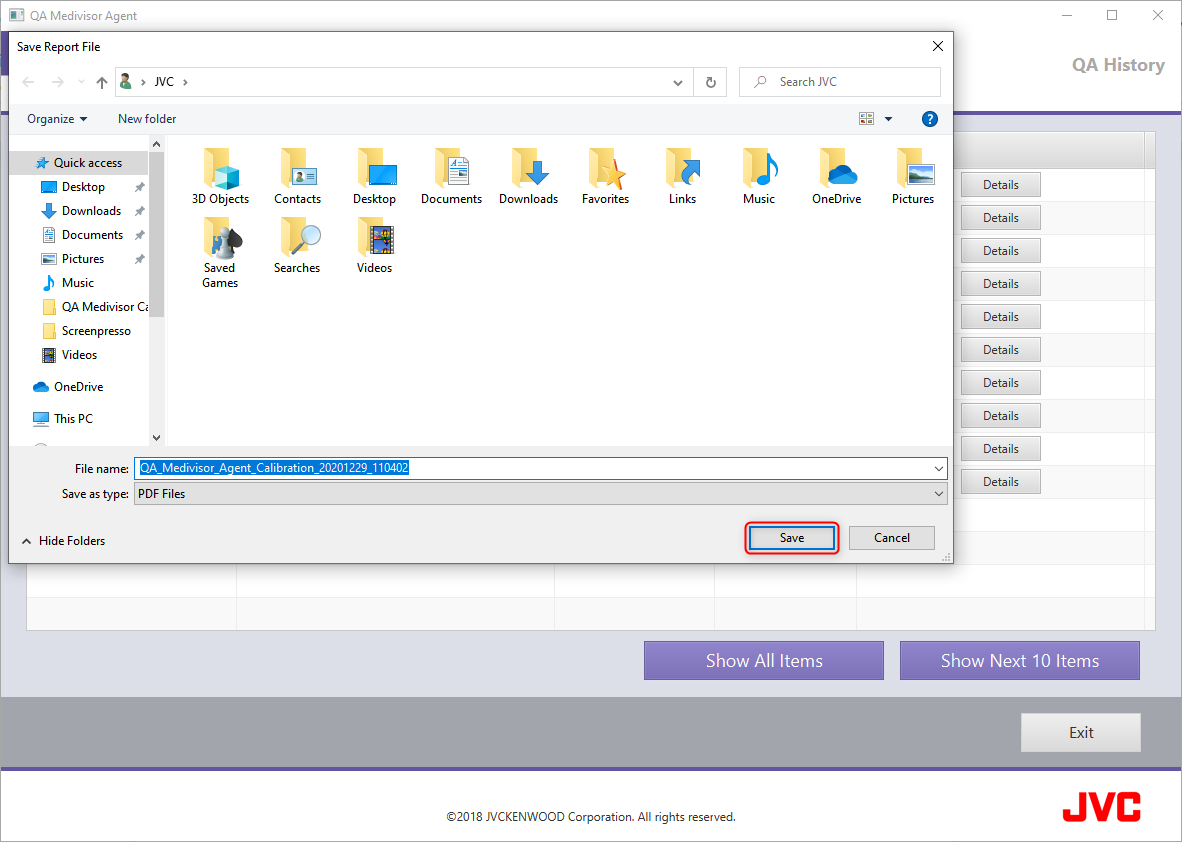1182x842 pixels.
Task: Open the Documents folder in file pane
Action: coord(451,176)
